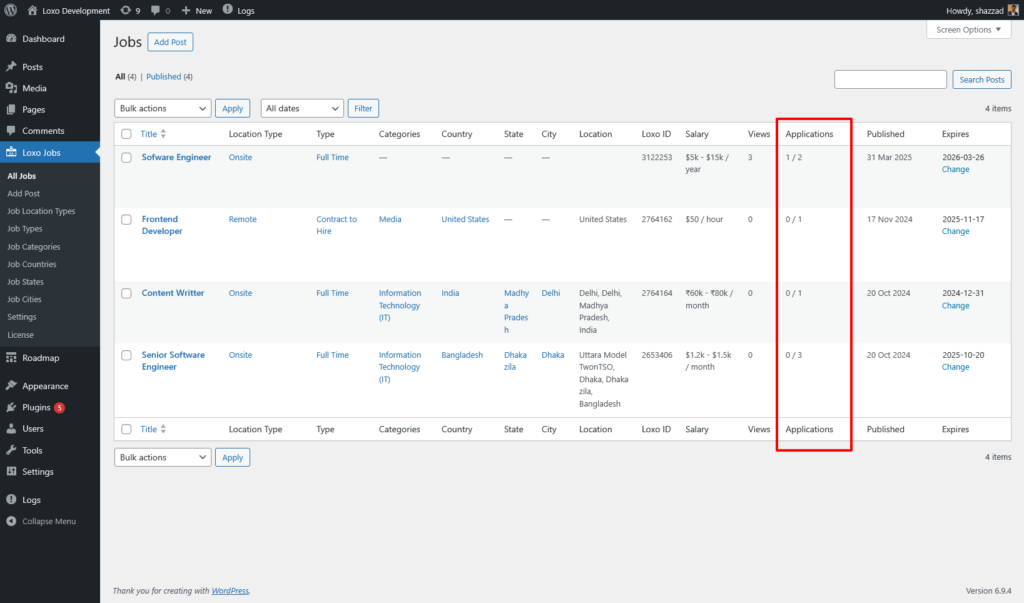
Task: Open Job Categories in Loxo Jobs submenu
Action: click(x=33, y=247)
